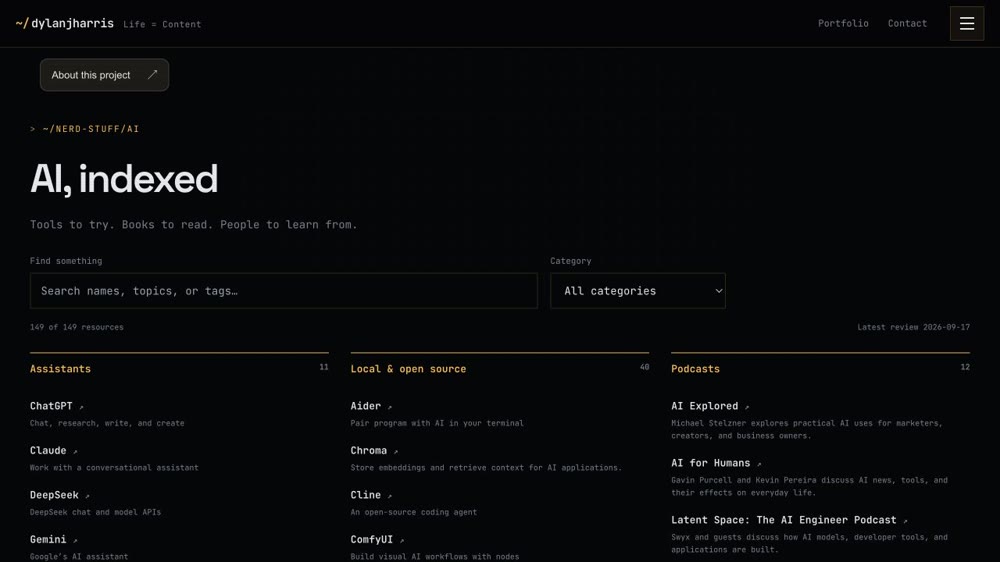
Task: Click external link arrow beside AI Explored
Action: tap(747, 407)
